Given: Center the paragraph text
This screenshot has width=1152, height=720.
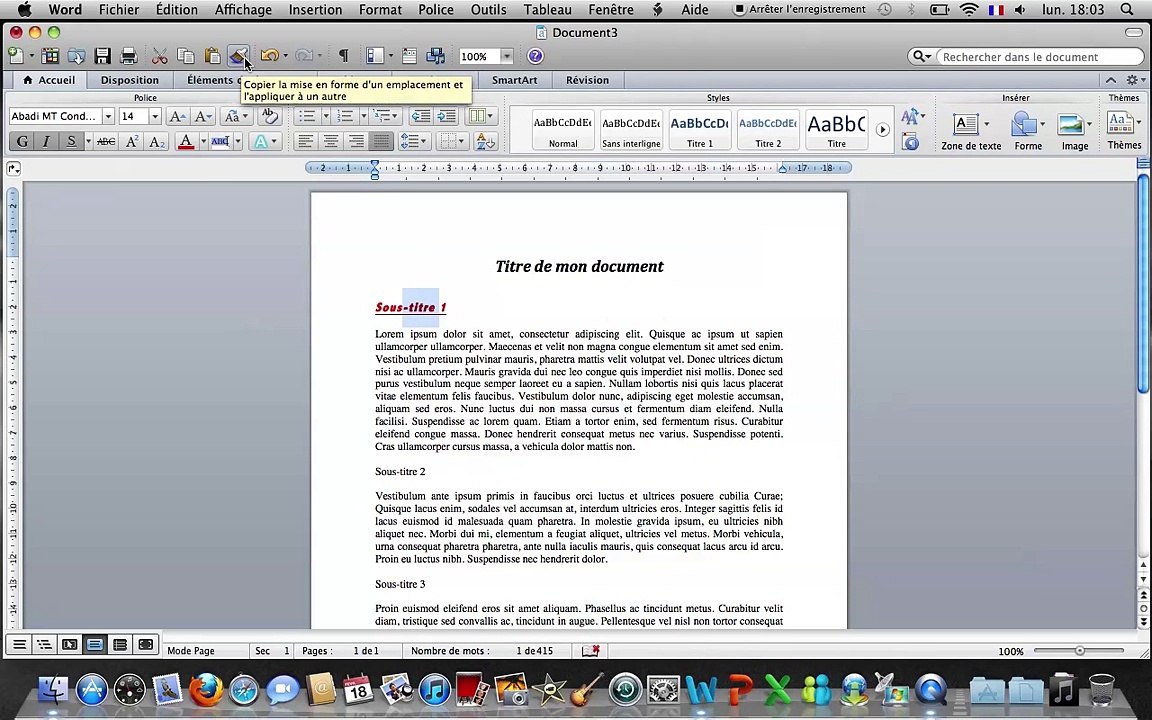Looking at the screenshot, I should coord(331,141).
